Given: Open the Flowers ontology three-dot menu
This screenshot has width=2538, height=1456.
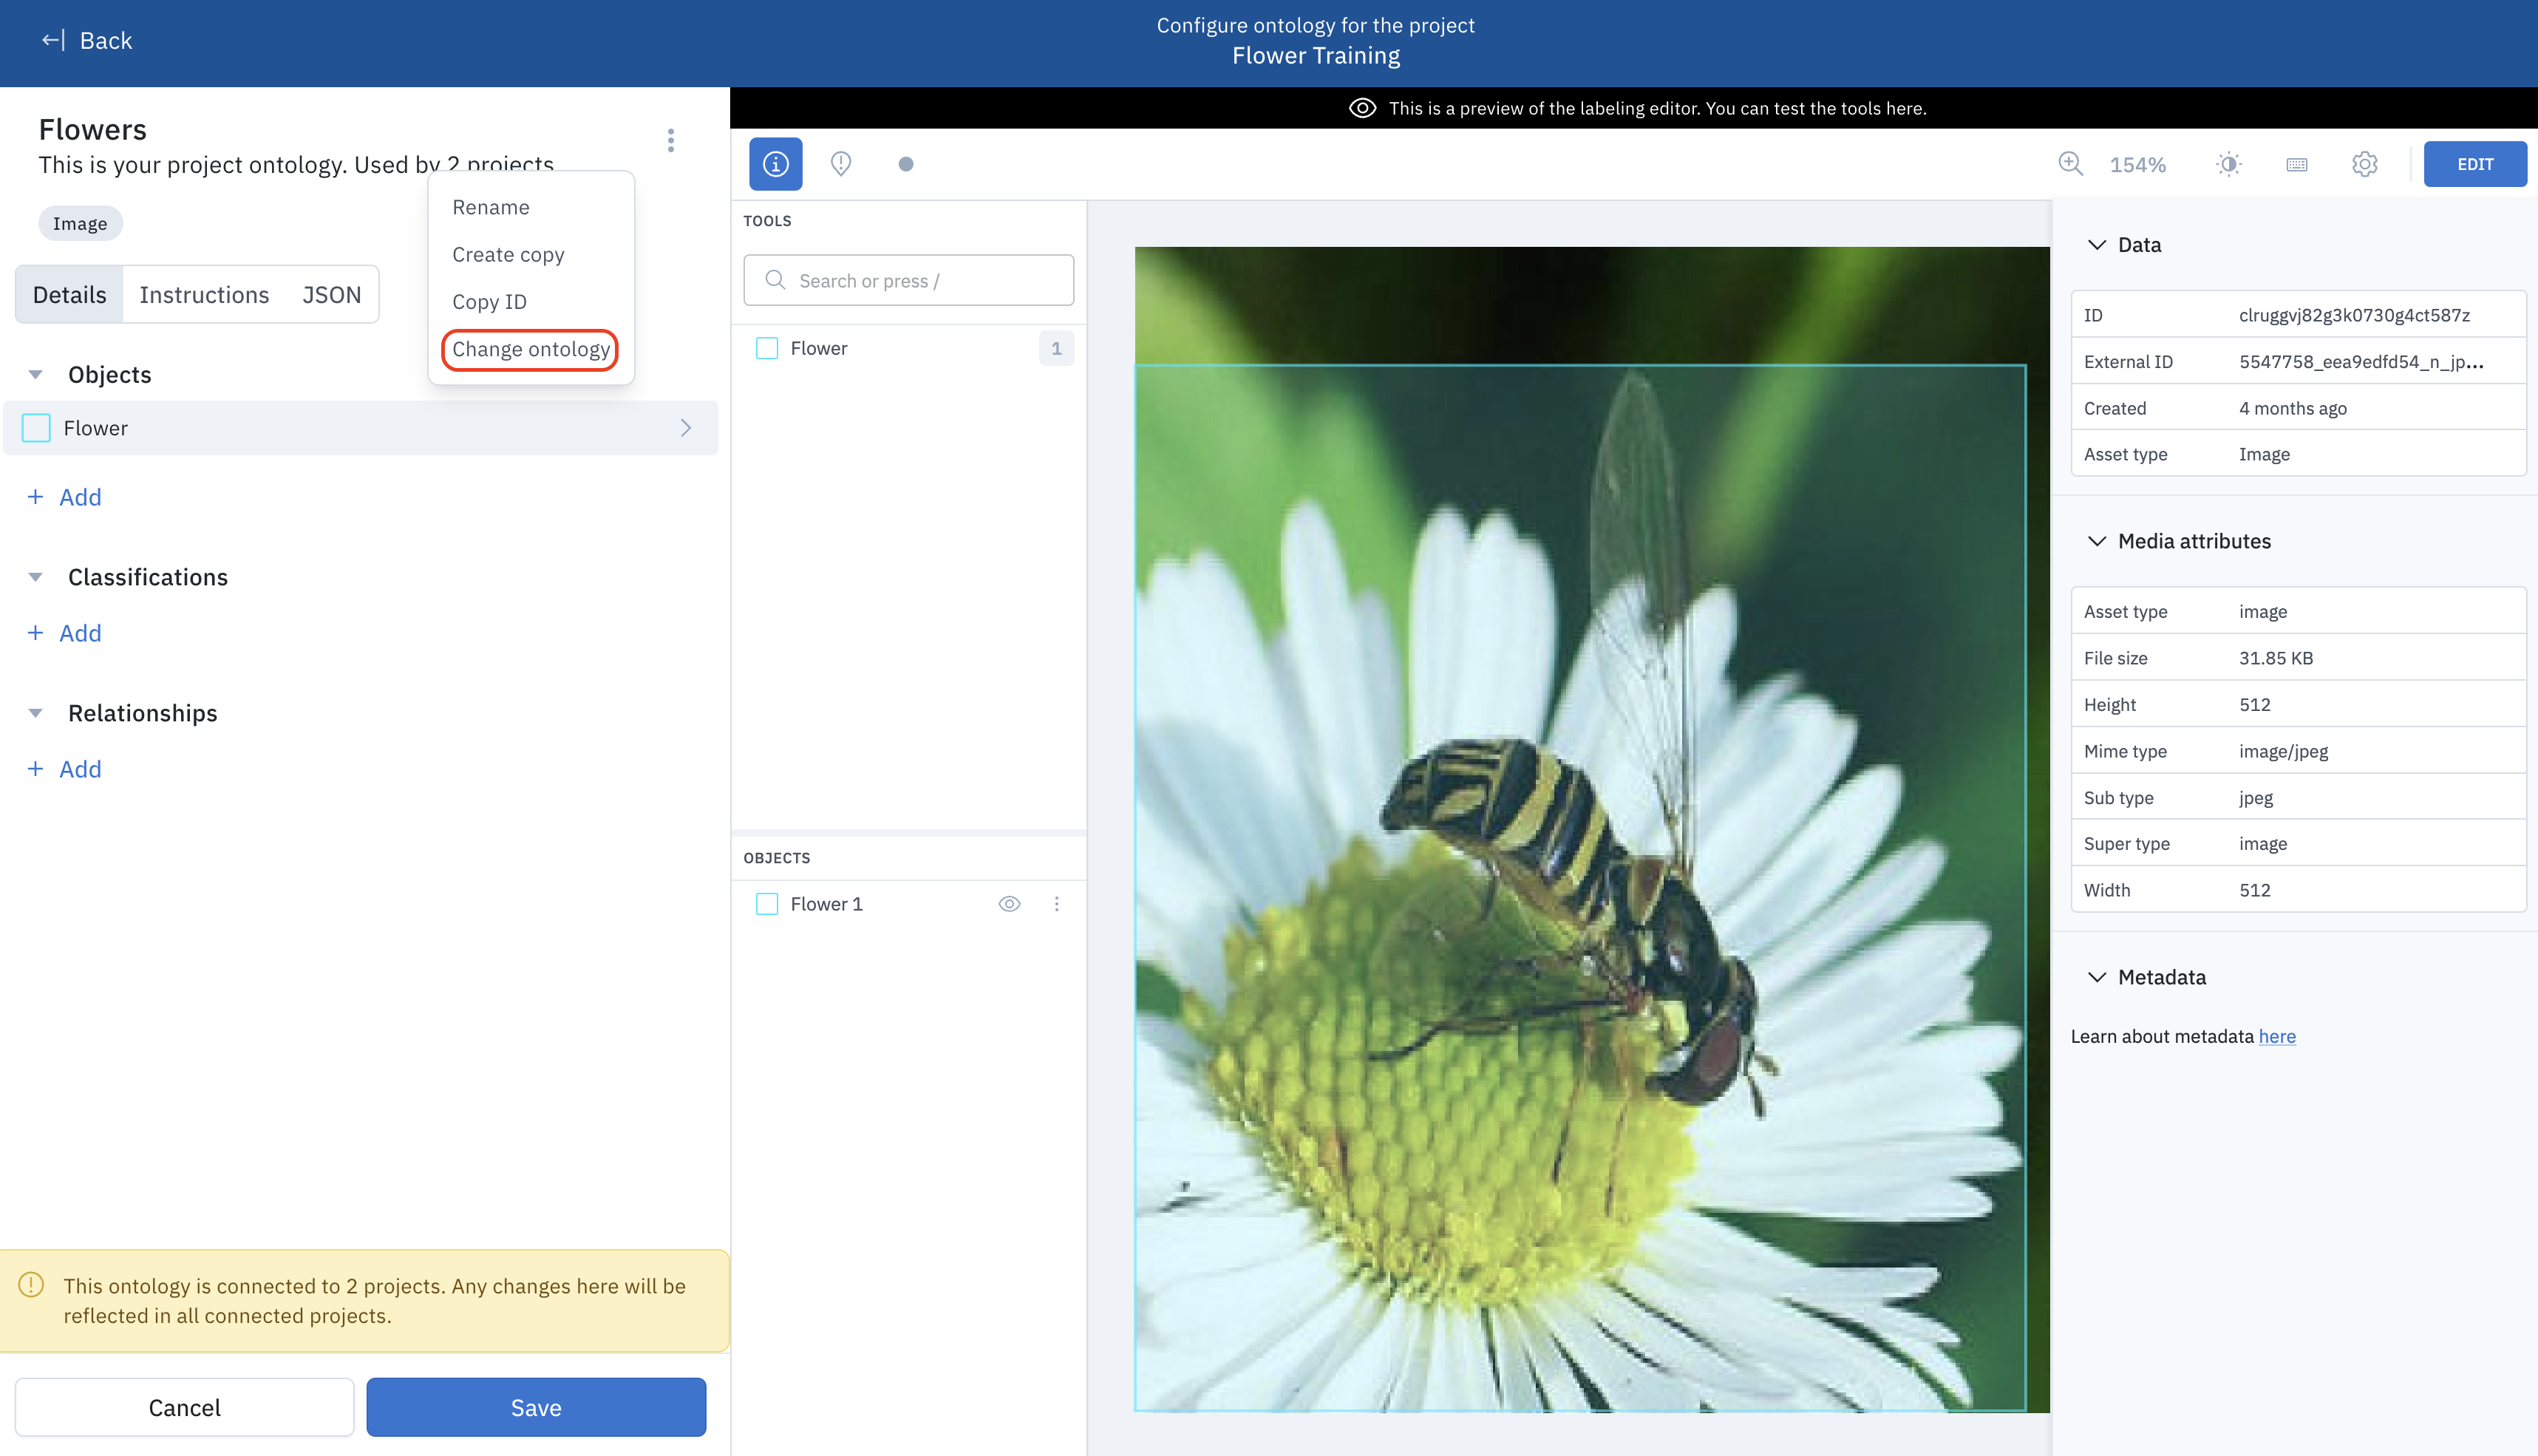Looking at the screenshot, I should pyautogui.click(x=671, y=140).
